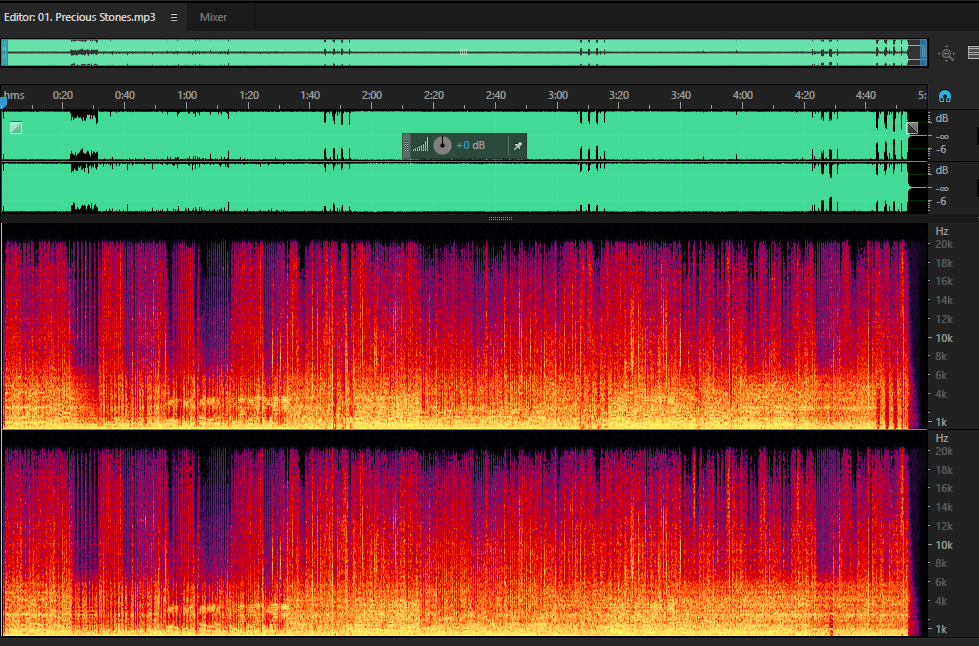
Task: Click 4:40 on the time ruler
Action: [865, 95]
